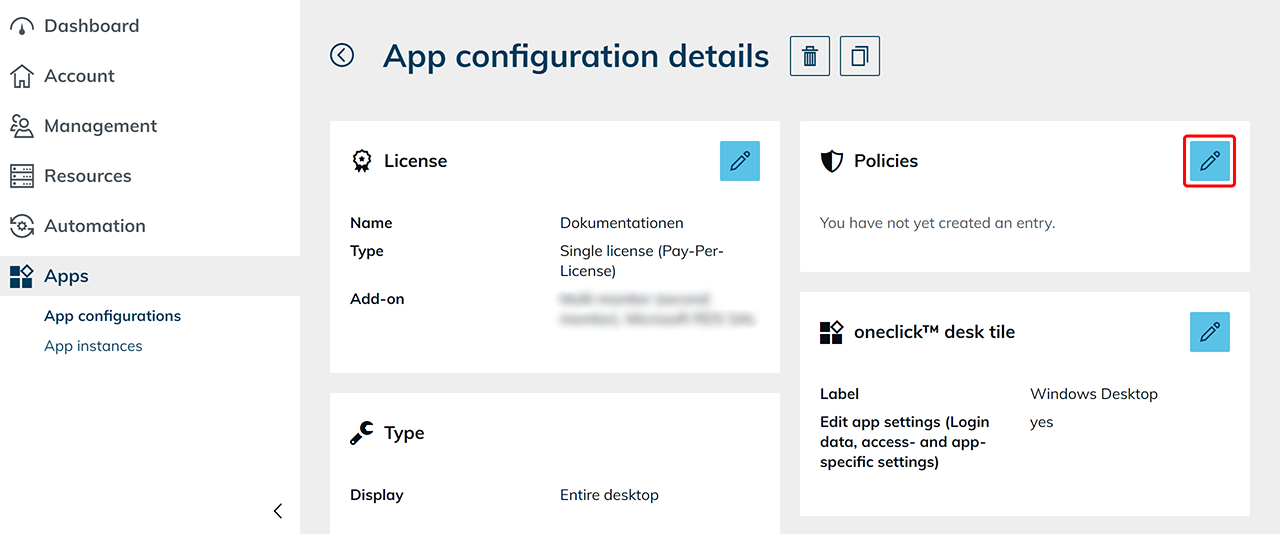The image size is (1280, 534).
Task: Click the wrench icon beside Type
Action: click(361, 433)
